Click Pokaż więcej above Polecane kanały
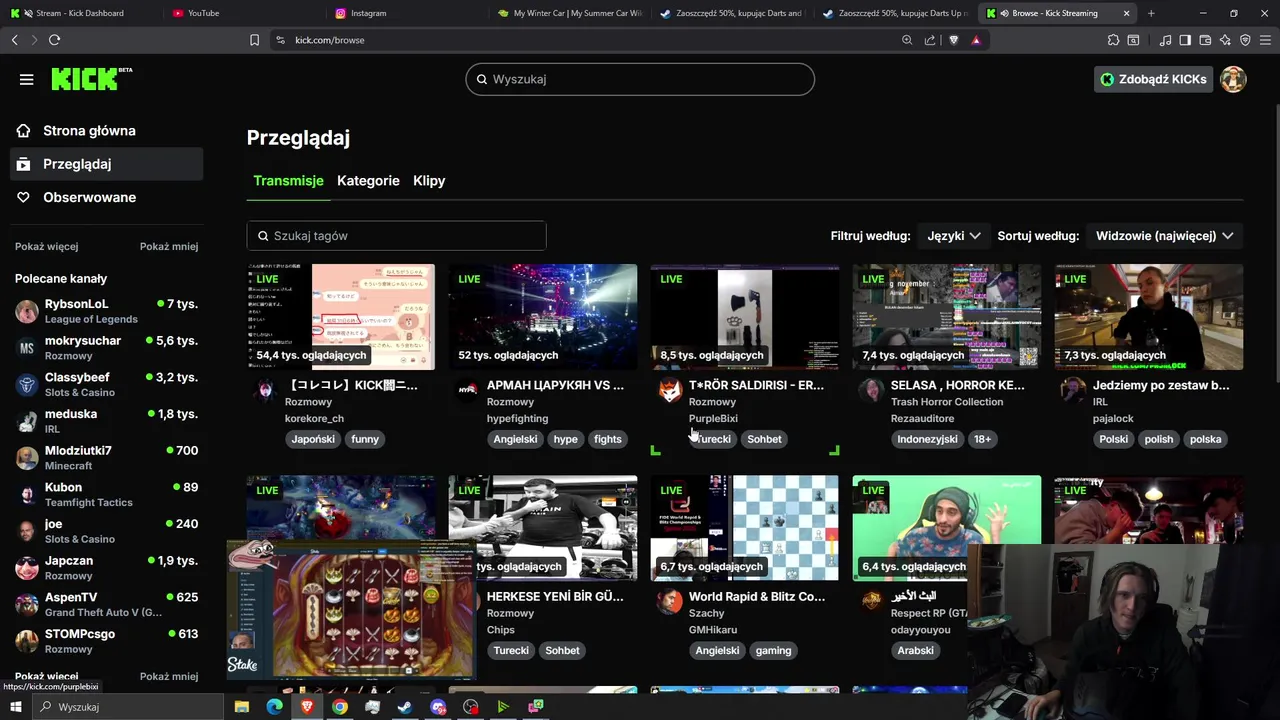This screenshot has width=1280, height=720. 46,246
